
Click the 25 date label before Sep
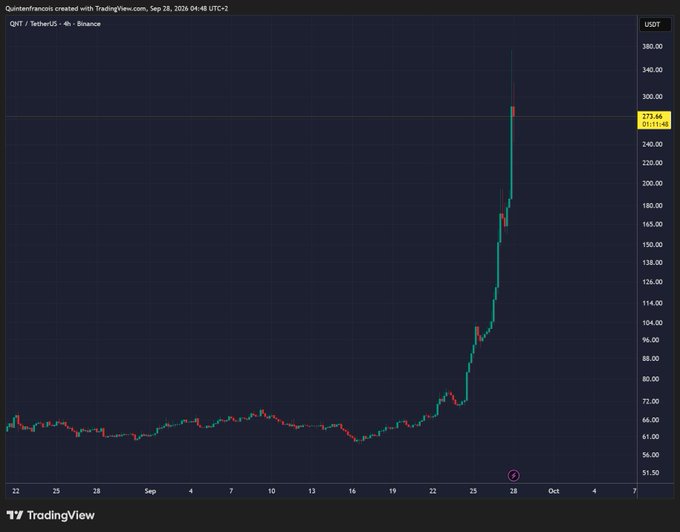pyautogui.click(x=56, y=491)
